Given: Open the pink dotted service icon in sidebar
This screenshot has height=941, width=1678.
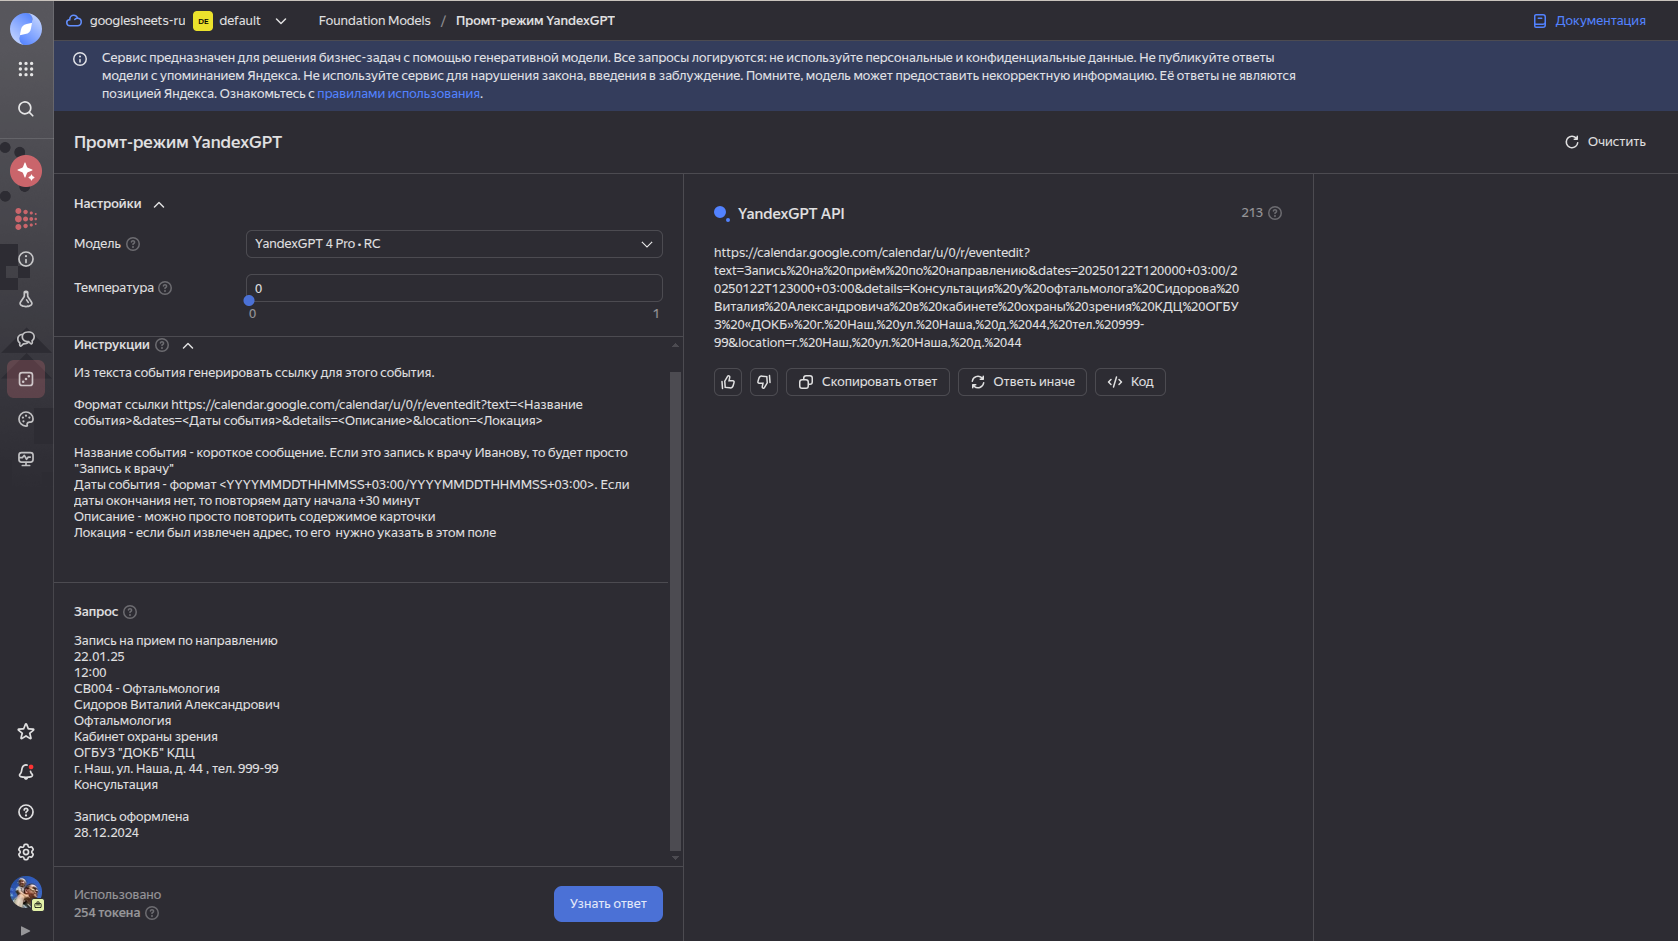Looking at the screenshot, I should click(26, 219).
